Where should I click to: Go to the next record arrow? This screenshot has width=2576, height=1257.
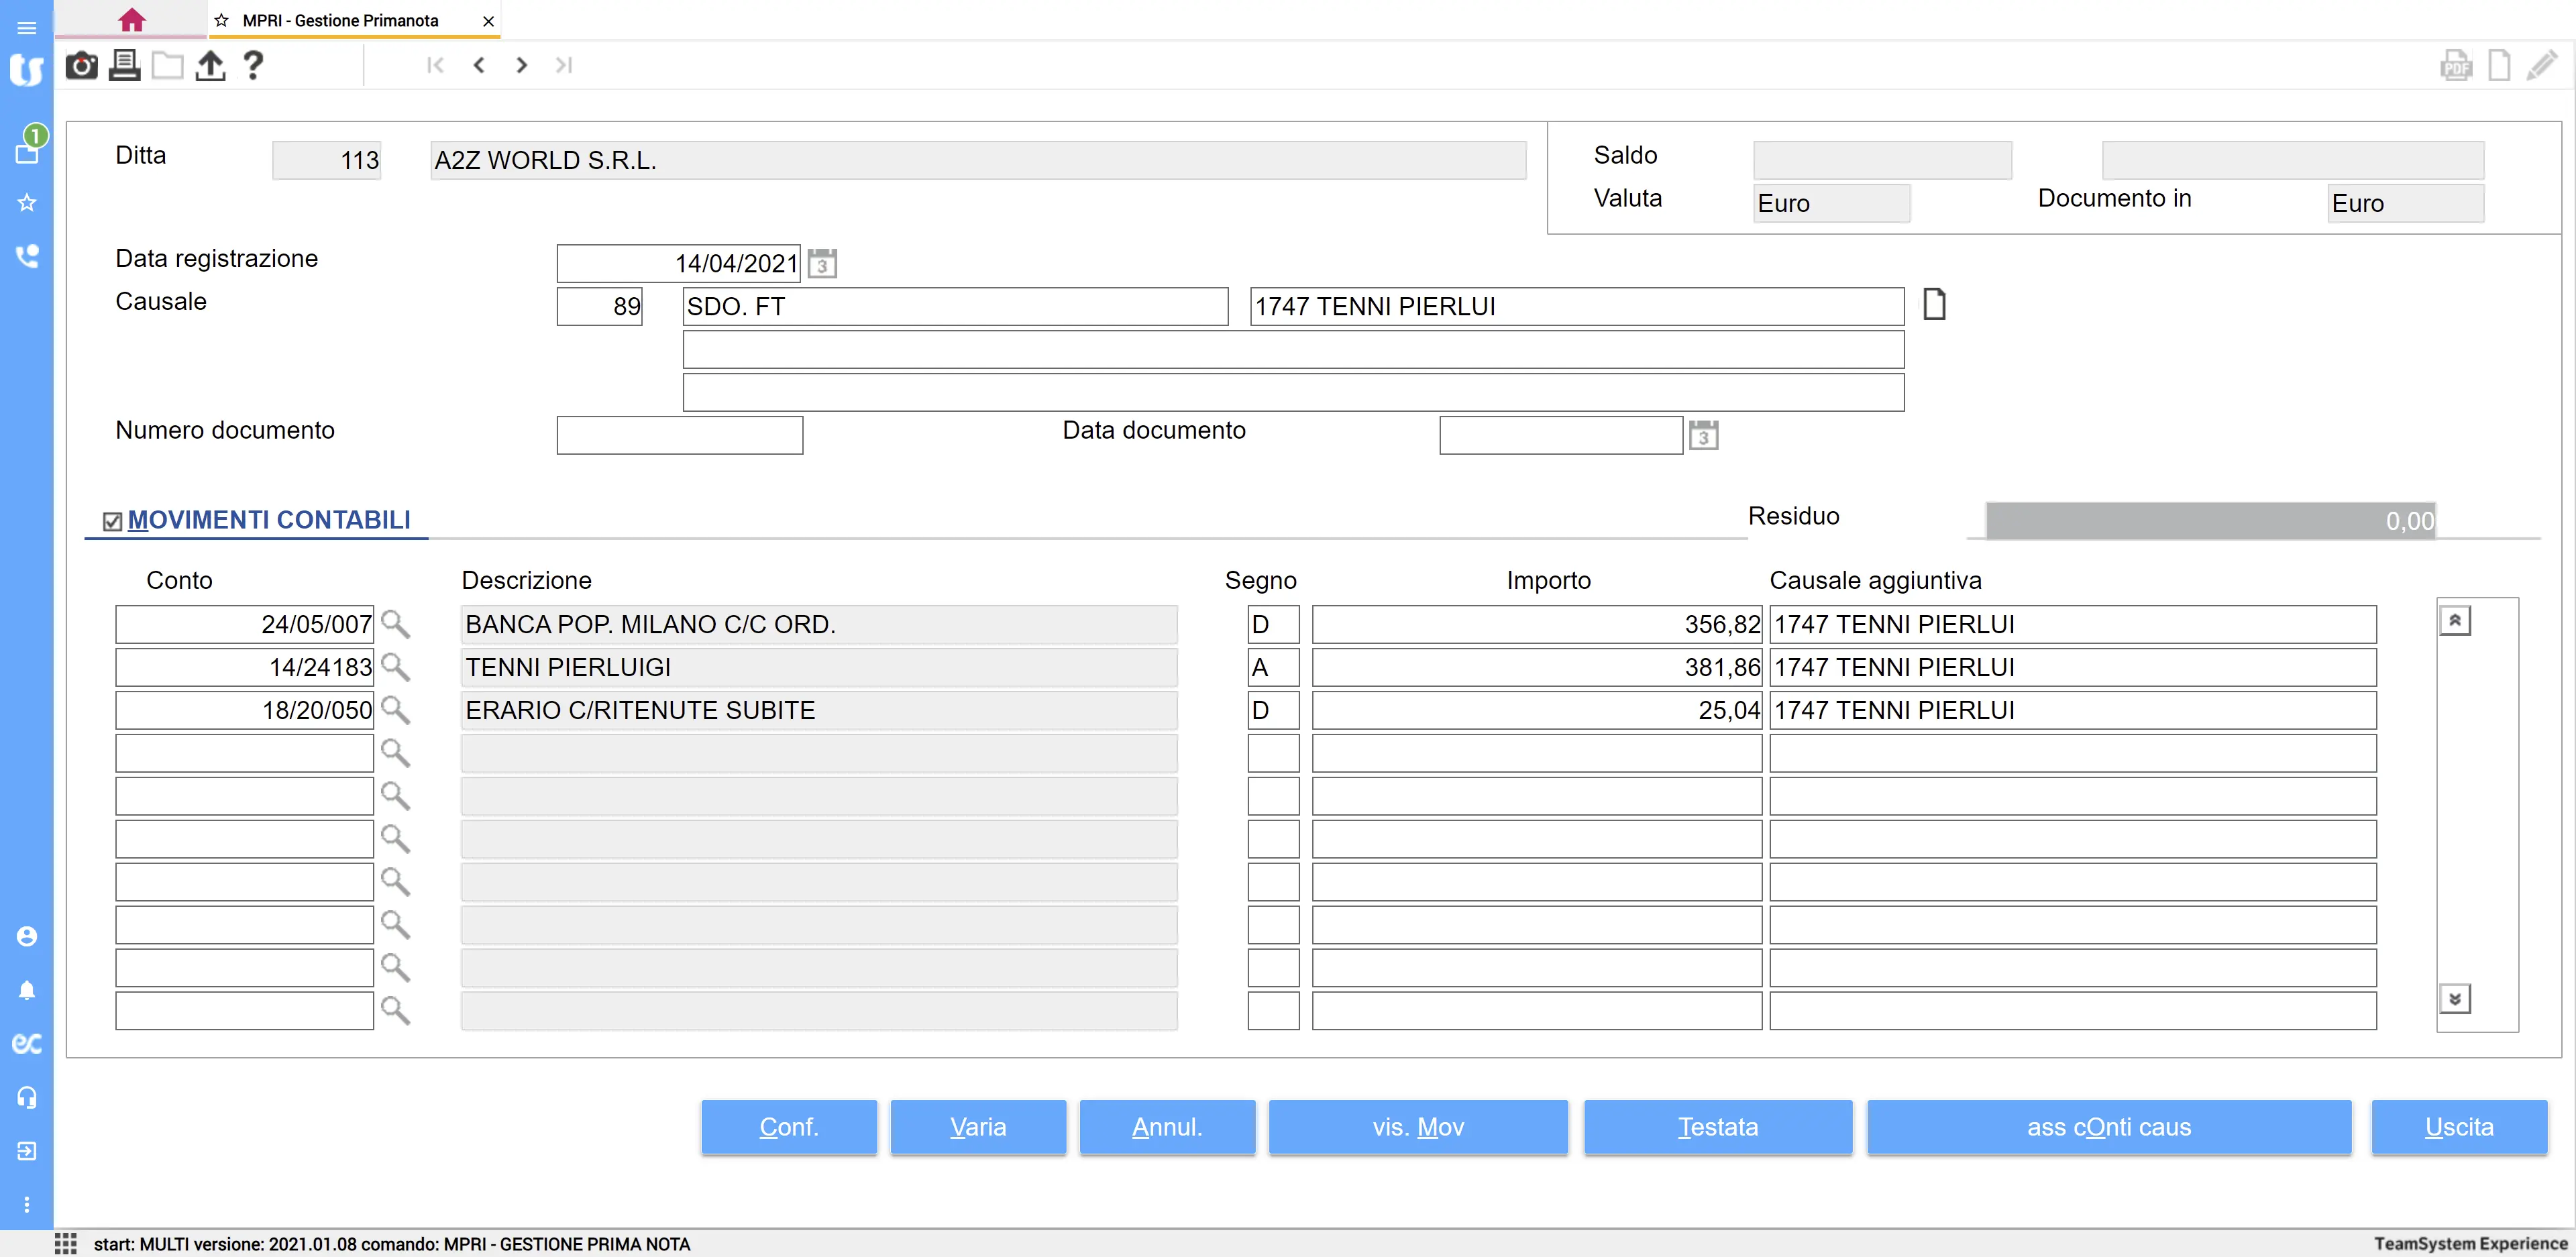(521, 66)
